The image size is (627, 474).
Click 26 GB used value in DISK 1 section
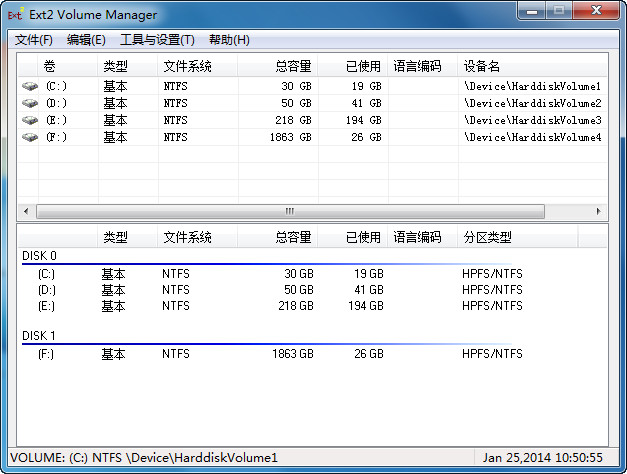coord(369,354)
